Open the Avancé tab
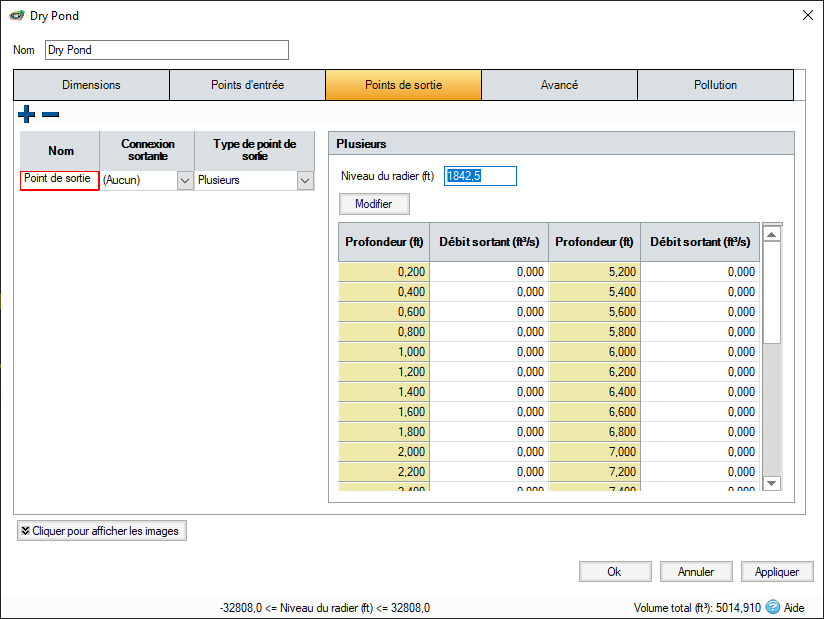Screen dimensions: 824x619 (x=560, y=85)
